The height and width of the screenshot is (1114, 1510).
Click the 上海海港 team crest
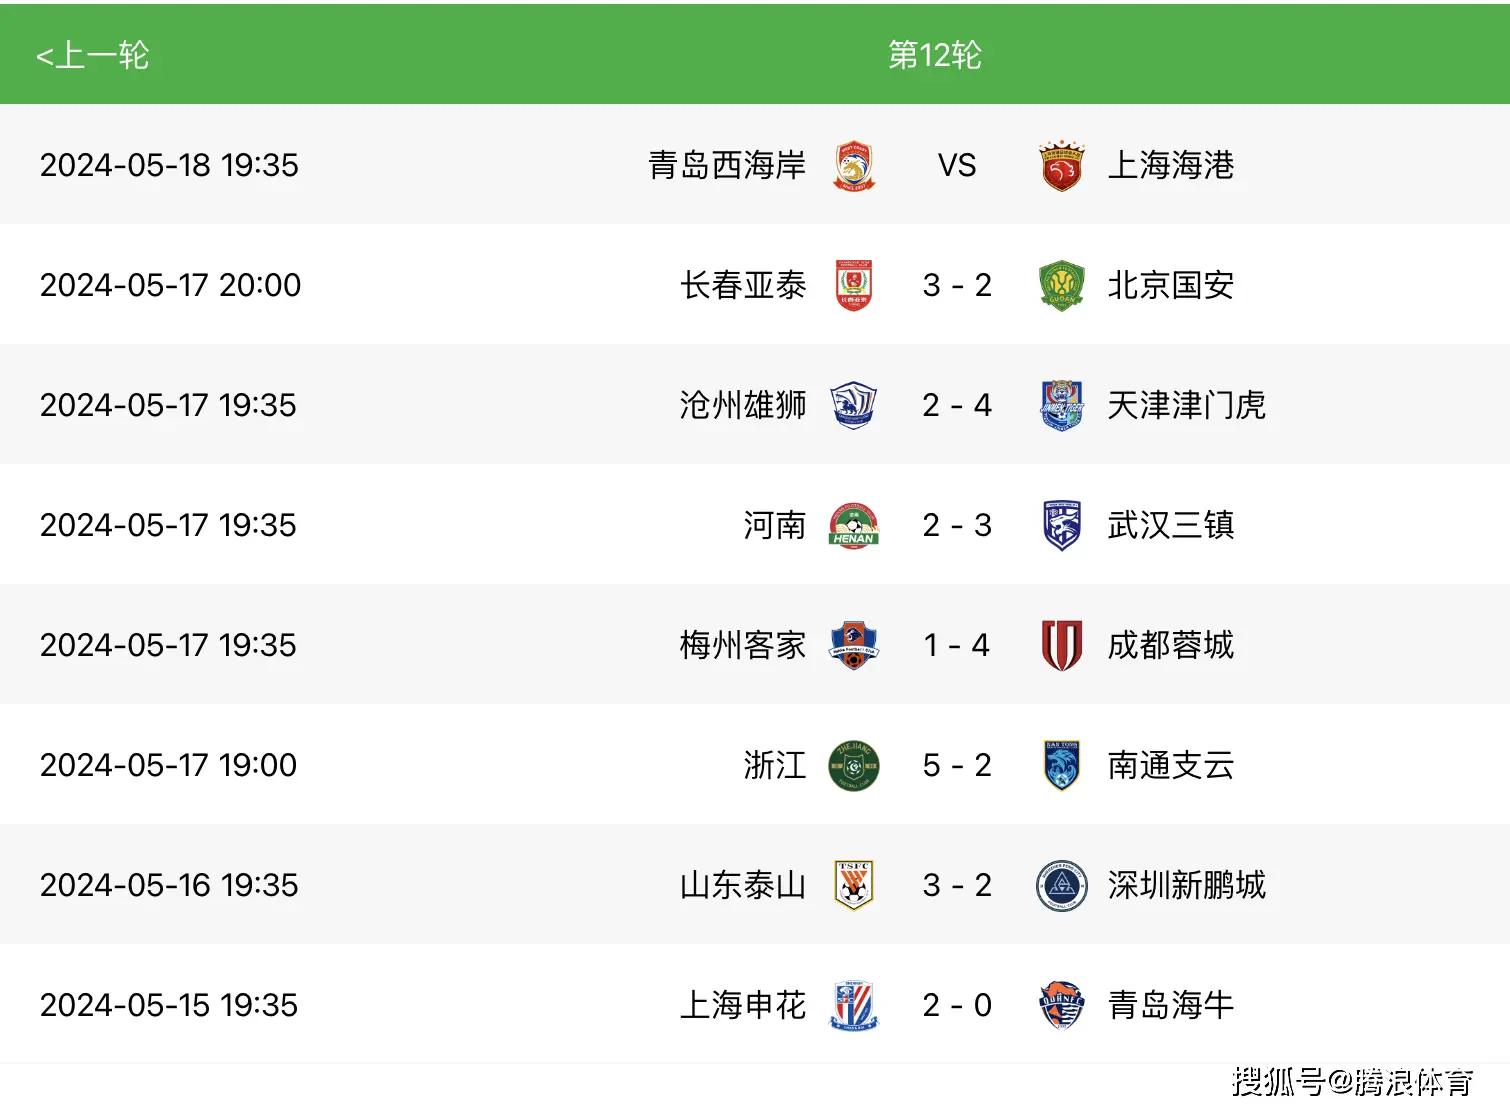1061,166
